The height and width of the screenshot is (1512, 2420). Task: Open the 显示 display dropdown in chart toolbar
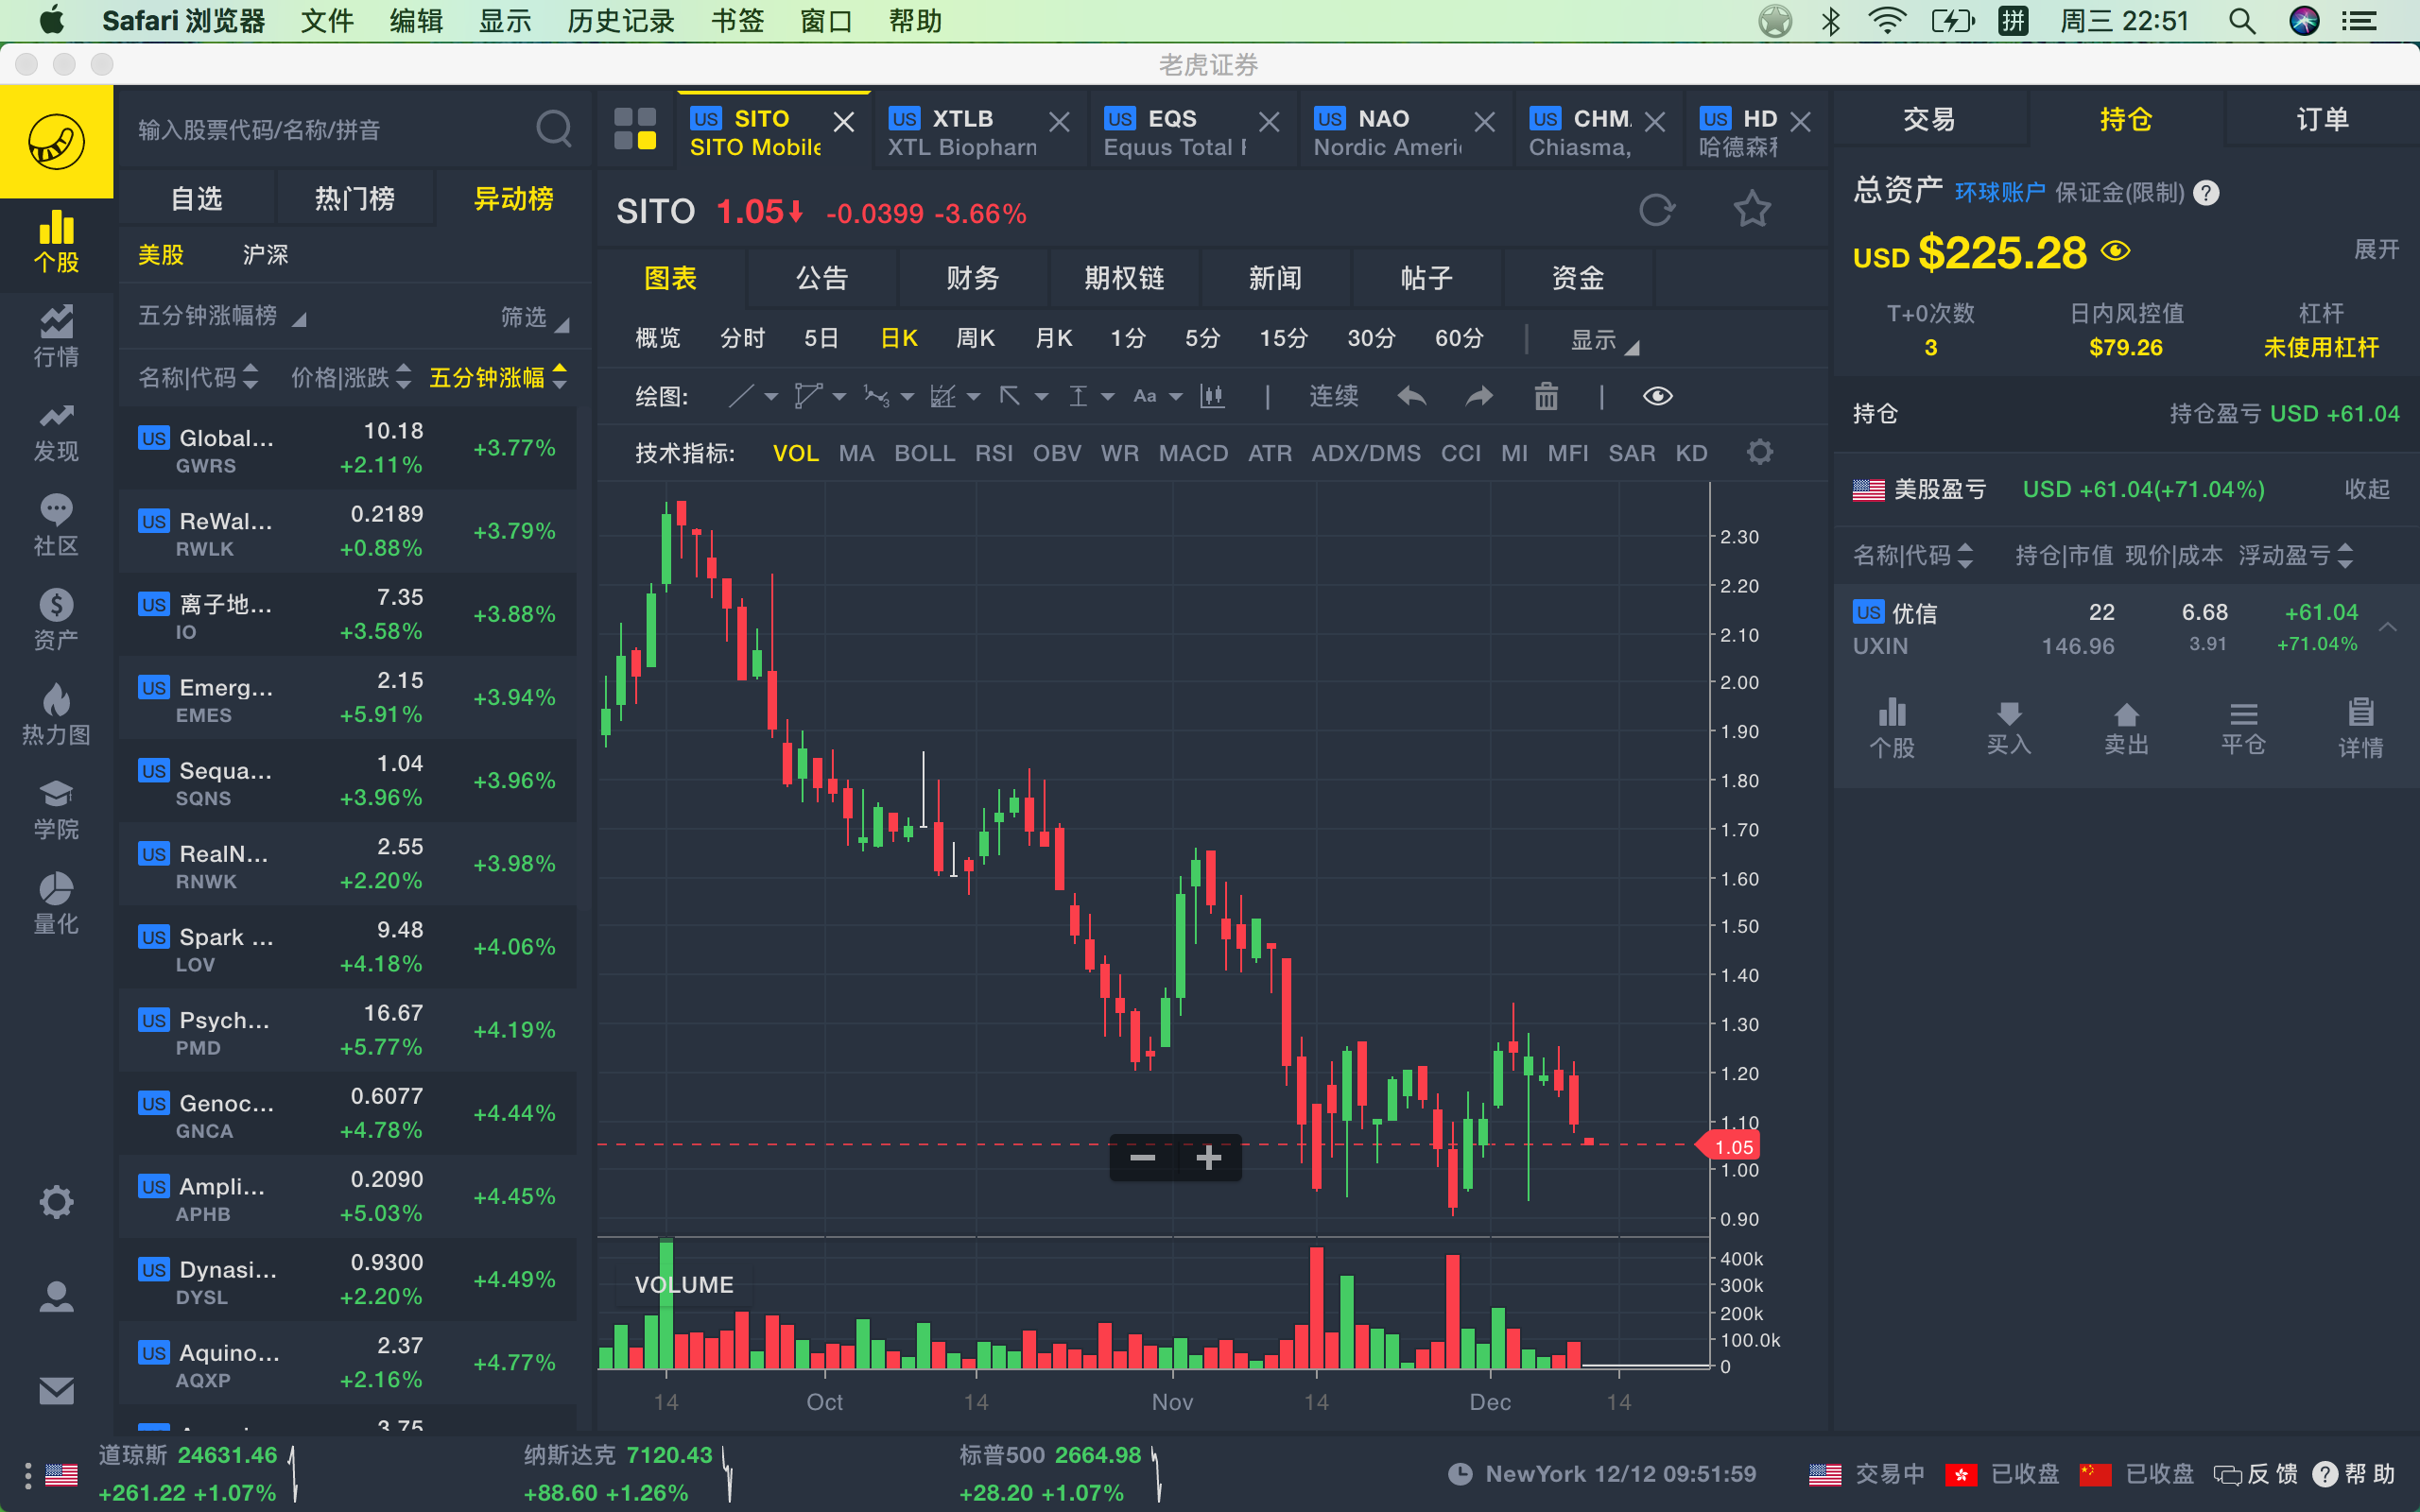pos(1604,340)
